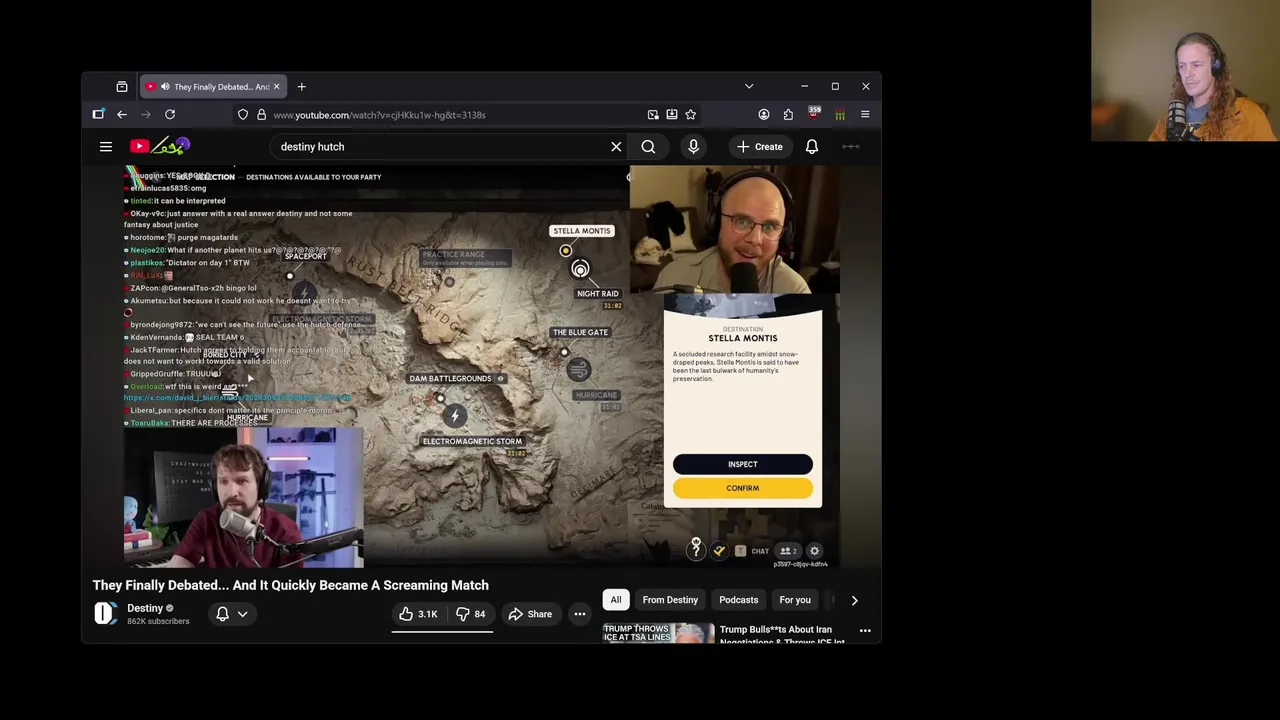
Task: Select the 'All' filter chip
Action: point(616,600)
